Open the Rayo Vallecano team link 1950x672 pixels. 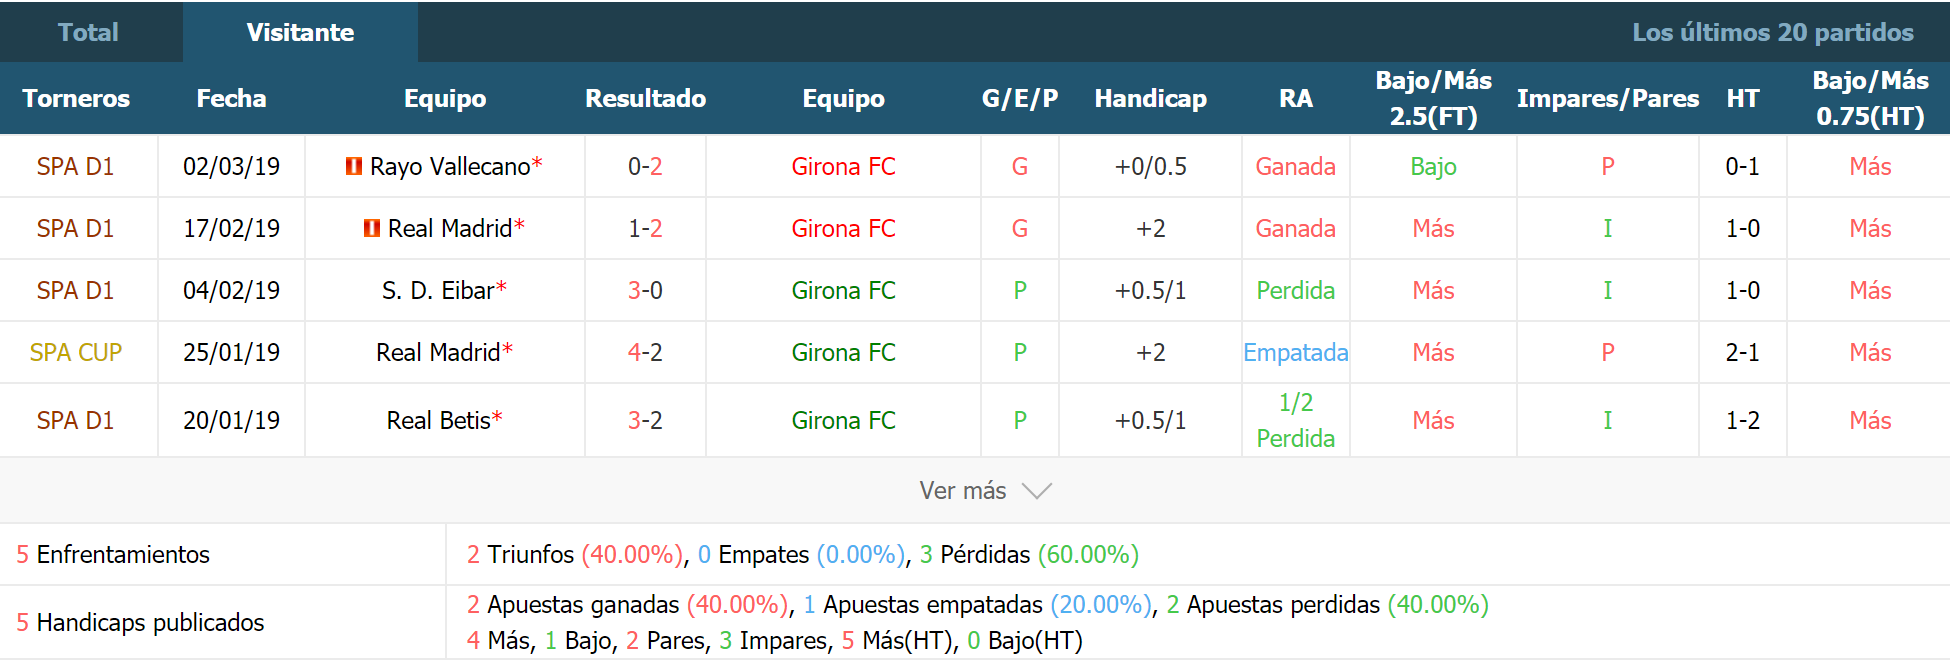[450, 166]
